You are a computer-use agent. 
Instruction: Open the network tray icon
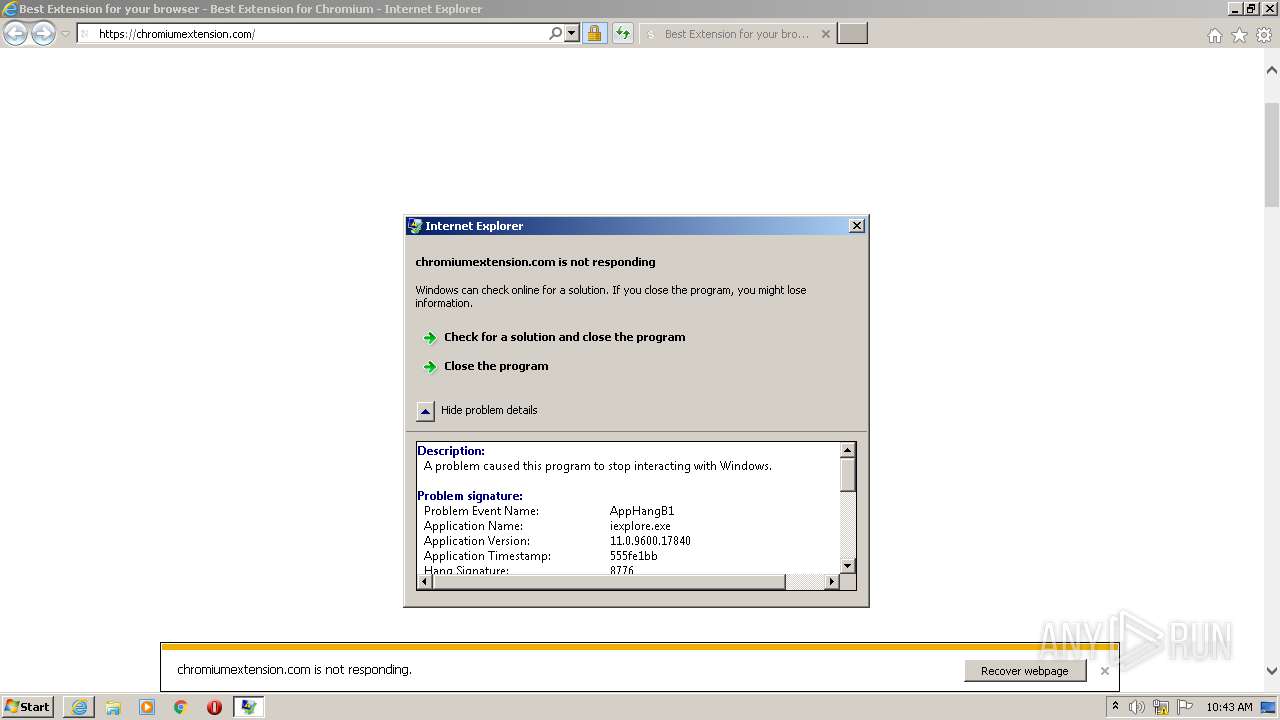[1161, 707]
